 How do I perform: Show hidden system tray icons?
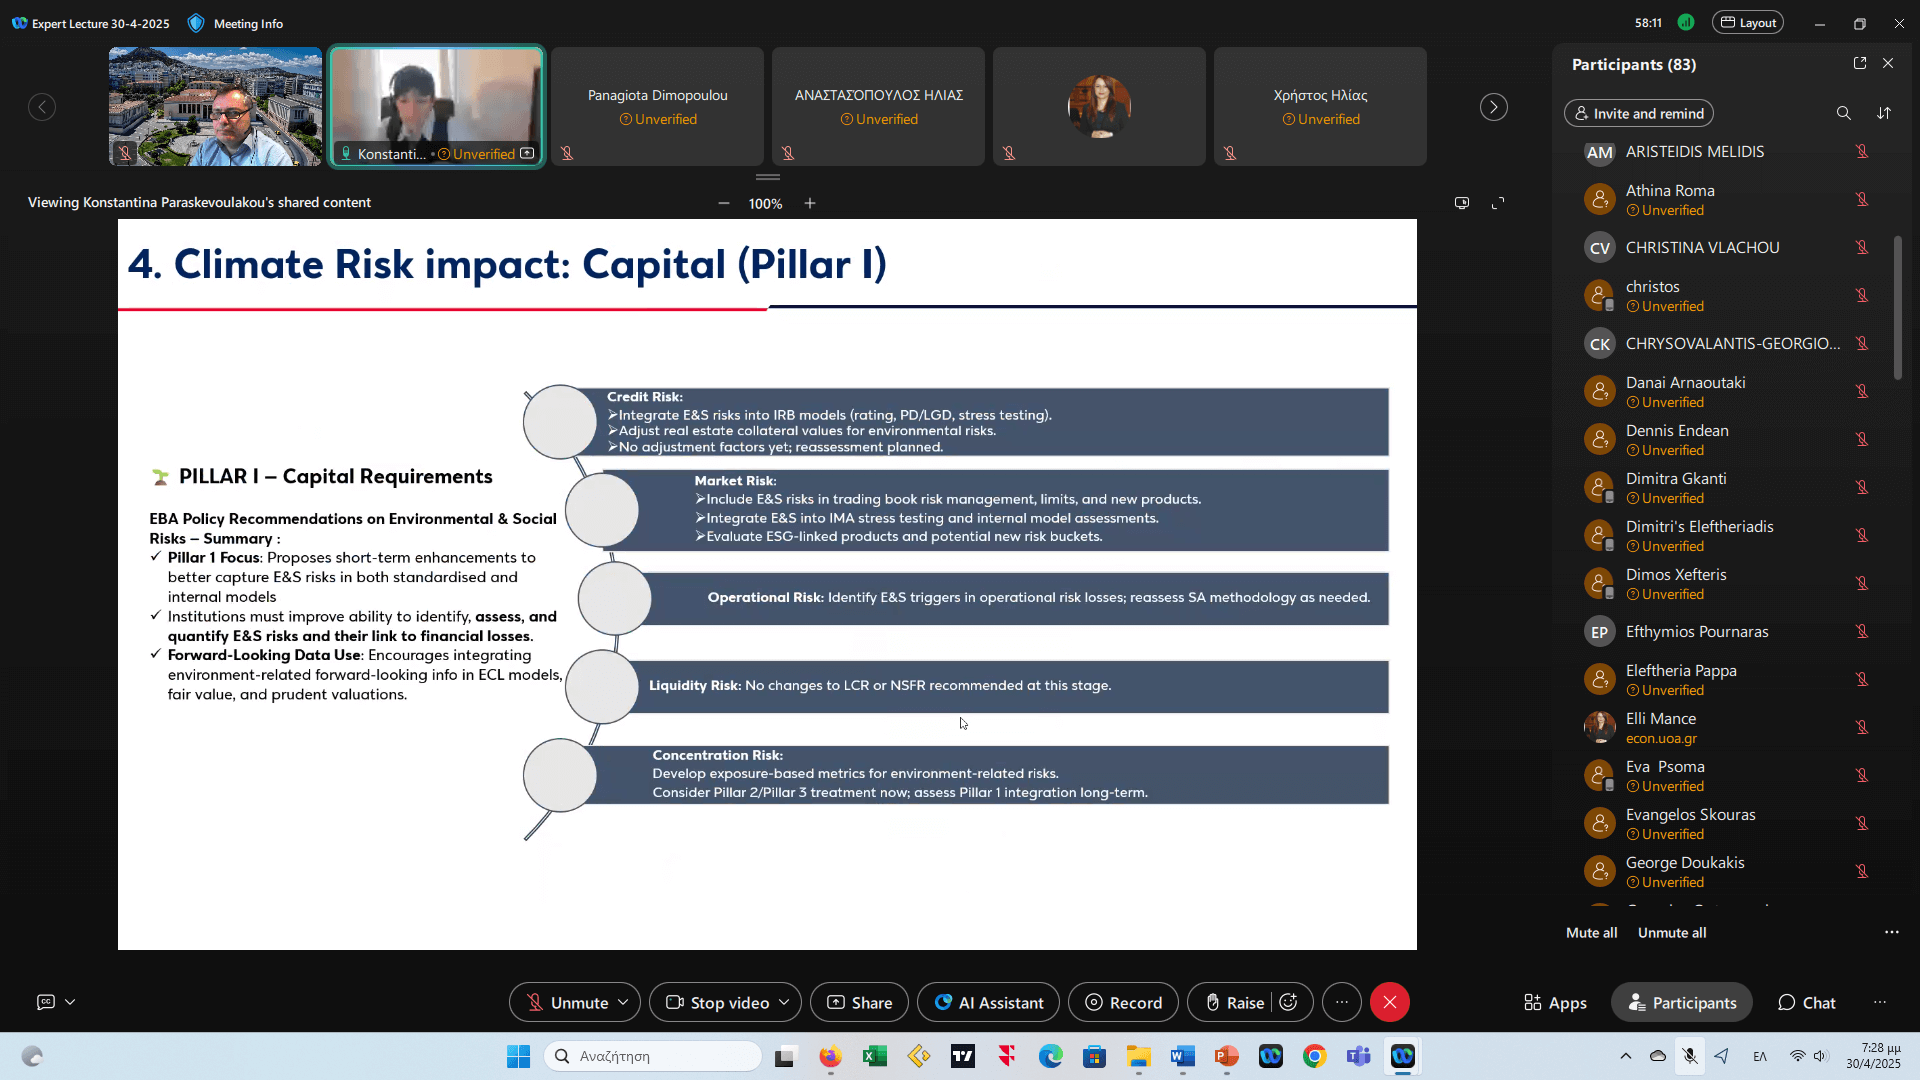click(x=1626, y=1056)
